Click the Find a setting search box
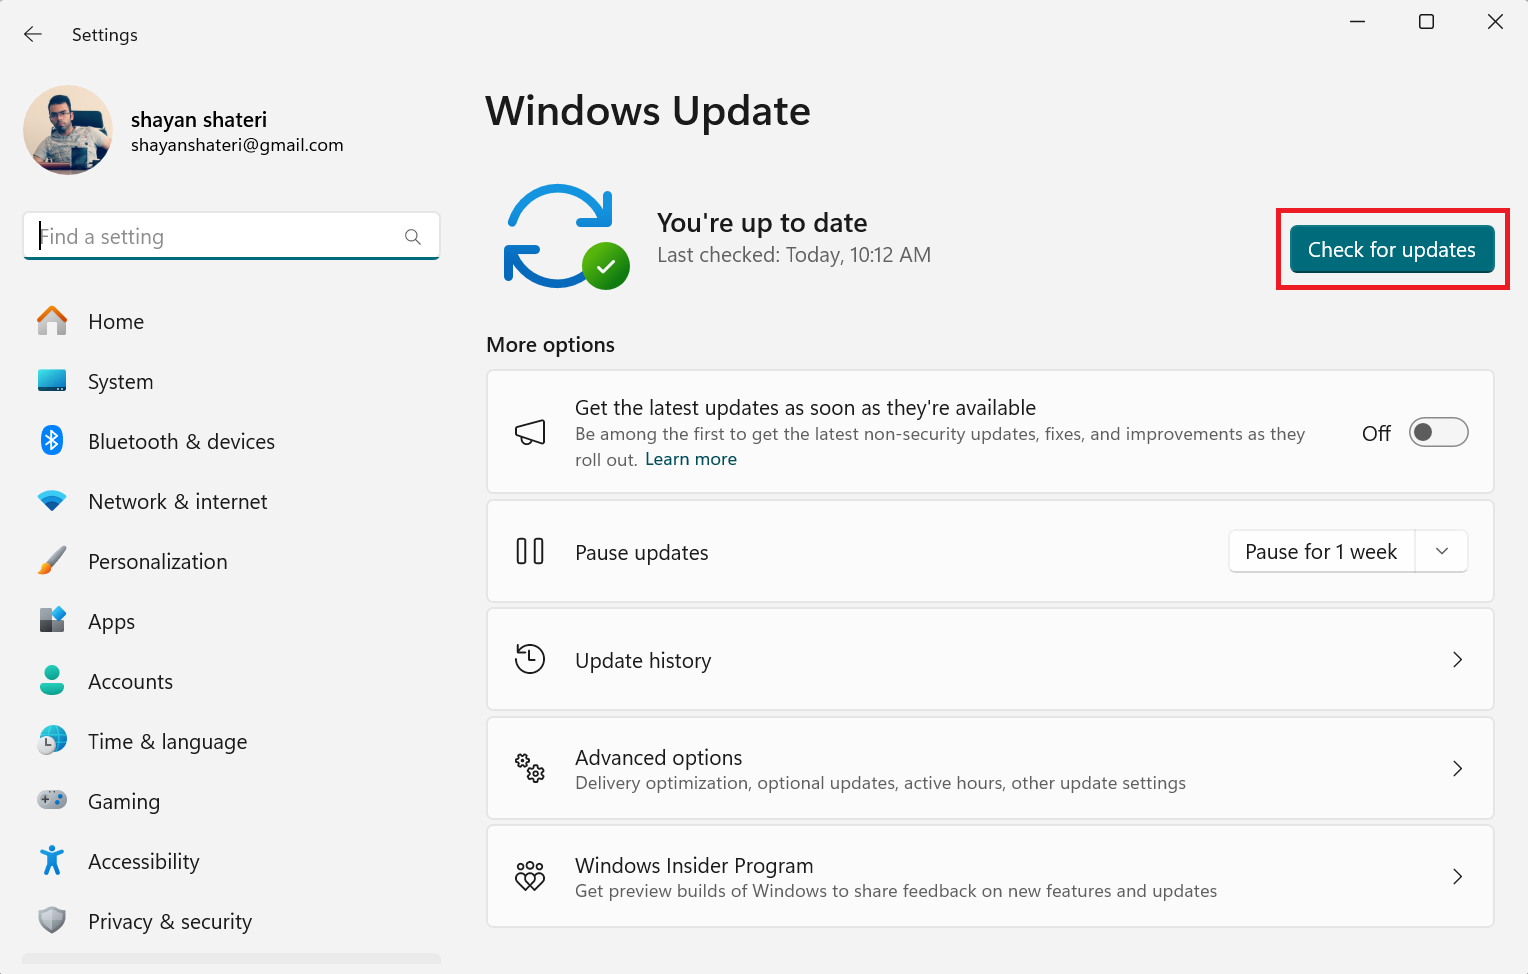 click(x=231, y=236)
